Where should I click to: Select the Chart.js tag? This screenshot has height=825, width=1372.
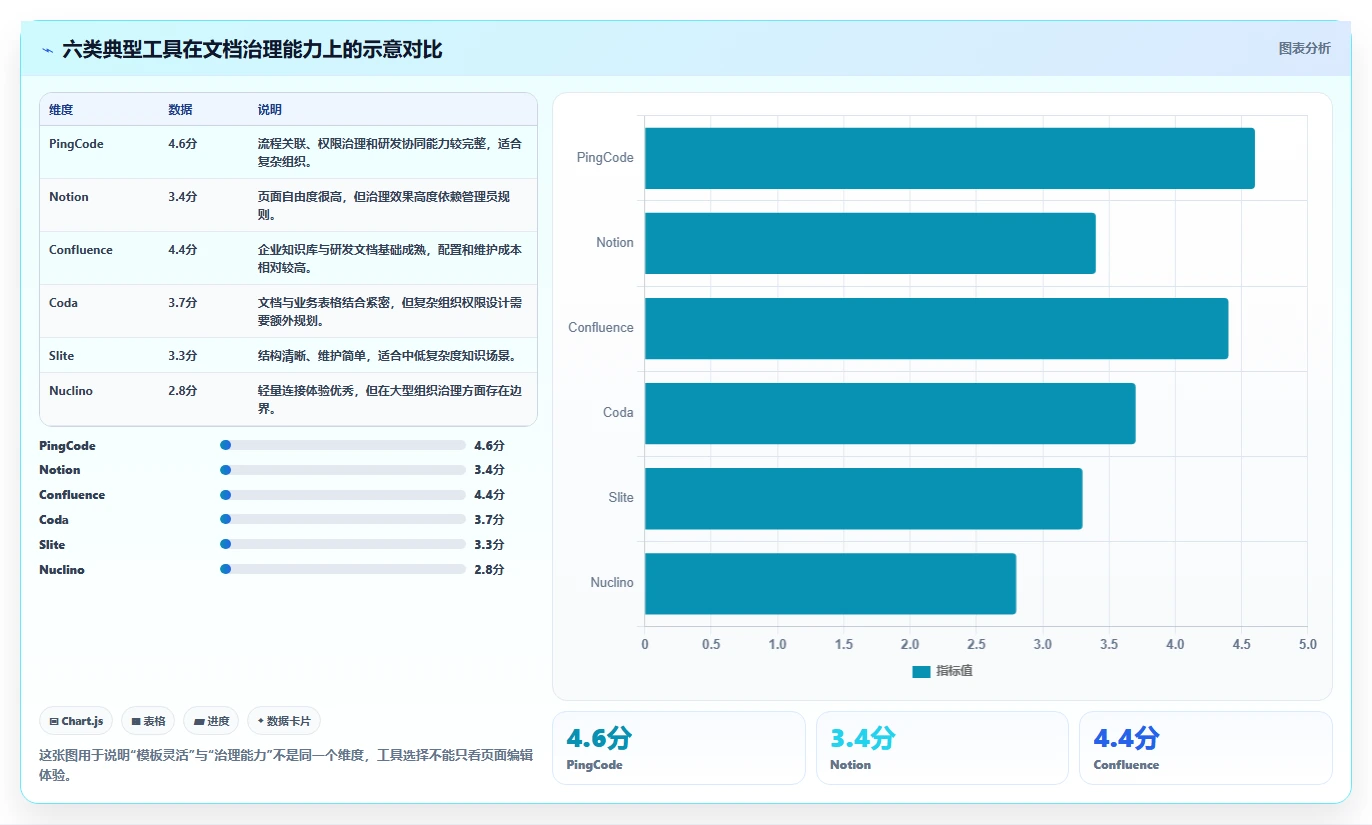pos(76,721)
